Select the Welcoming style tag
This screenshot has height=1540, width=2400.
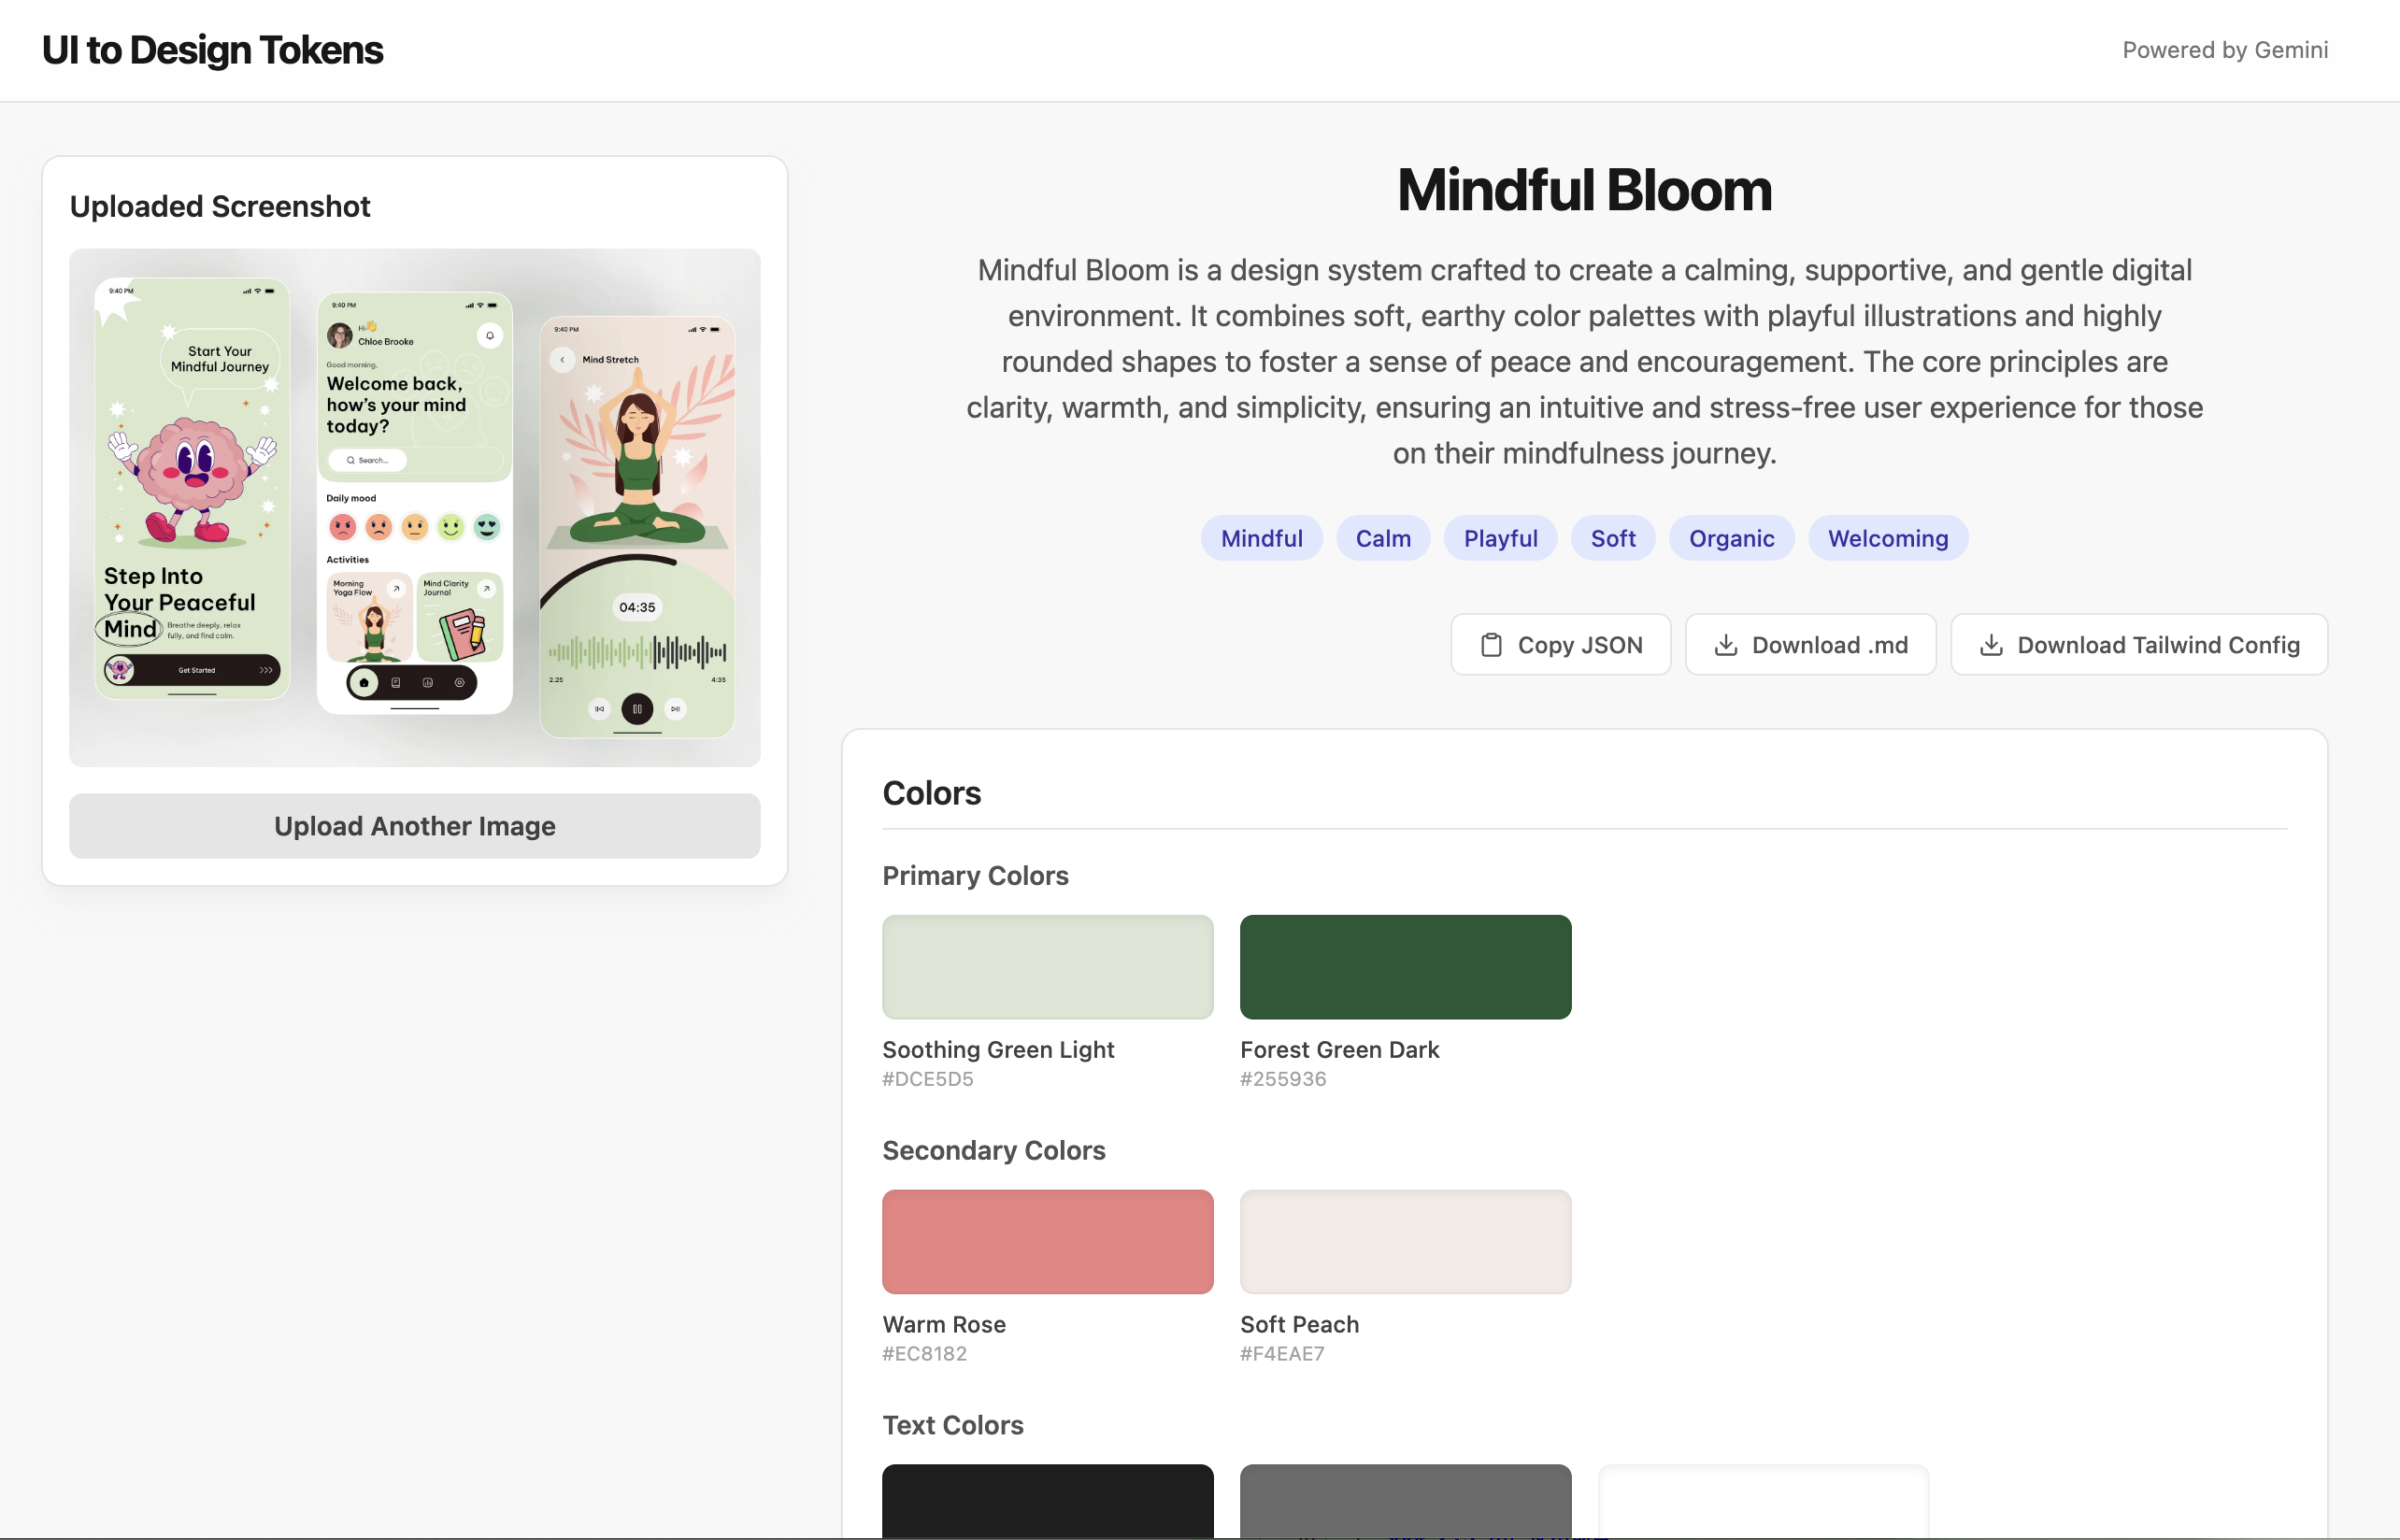(x=1887, y=538)
